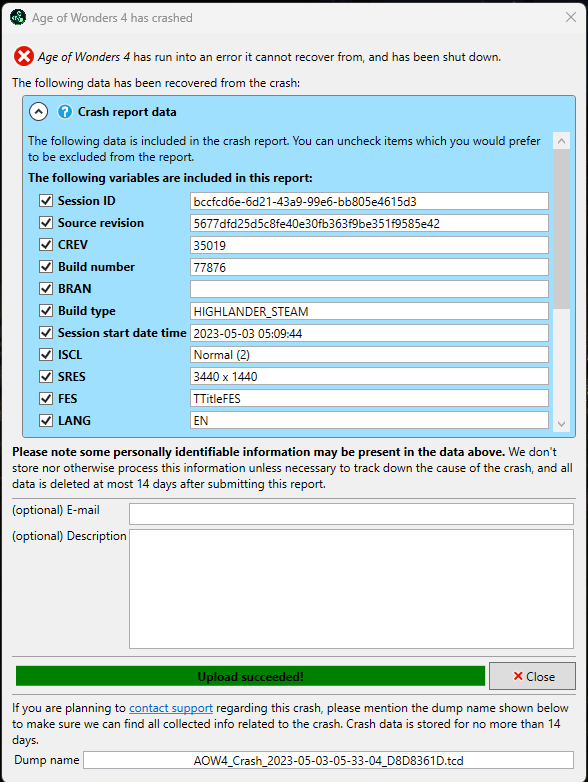The image size is (588, 782).
Task: Click the Build type field HIGHLANDER_STEAM
Action: (369, 311)
